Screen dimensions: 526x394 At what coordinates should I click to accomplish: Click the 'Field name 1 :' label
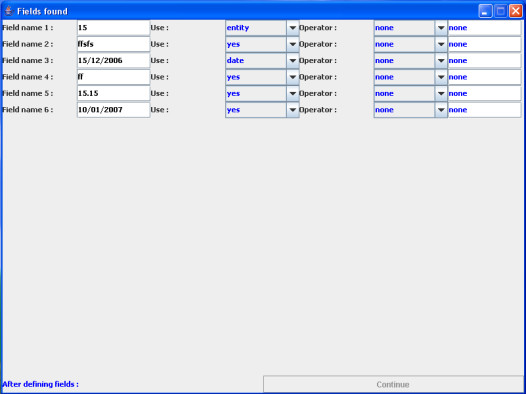coord(28,28)
